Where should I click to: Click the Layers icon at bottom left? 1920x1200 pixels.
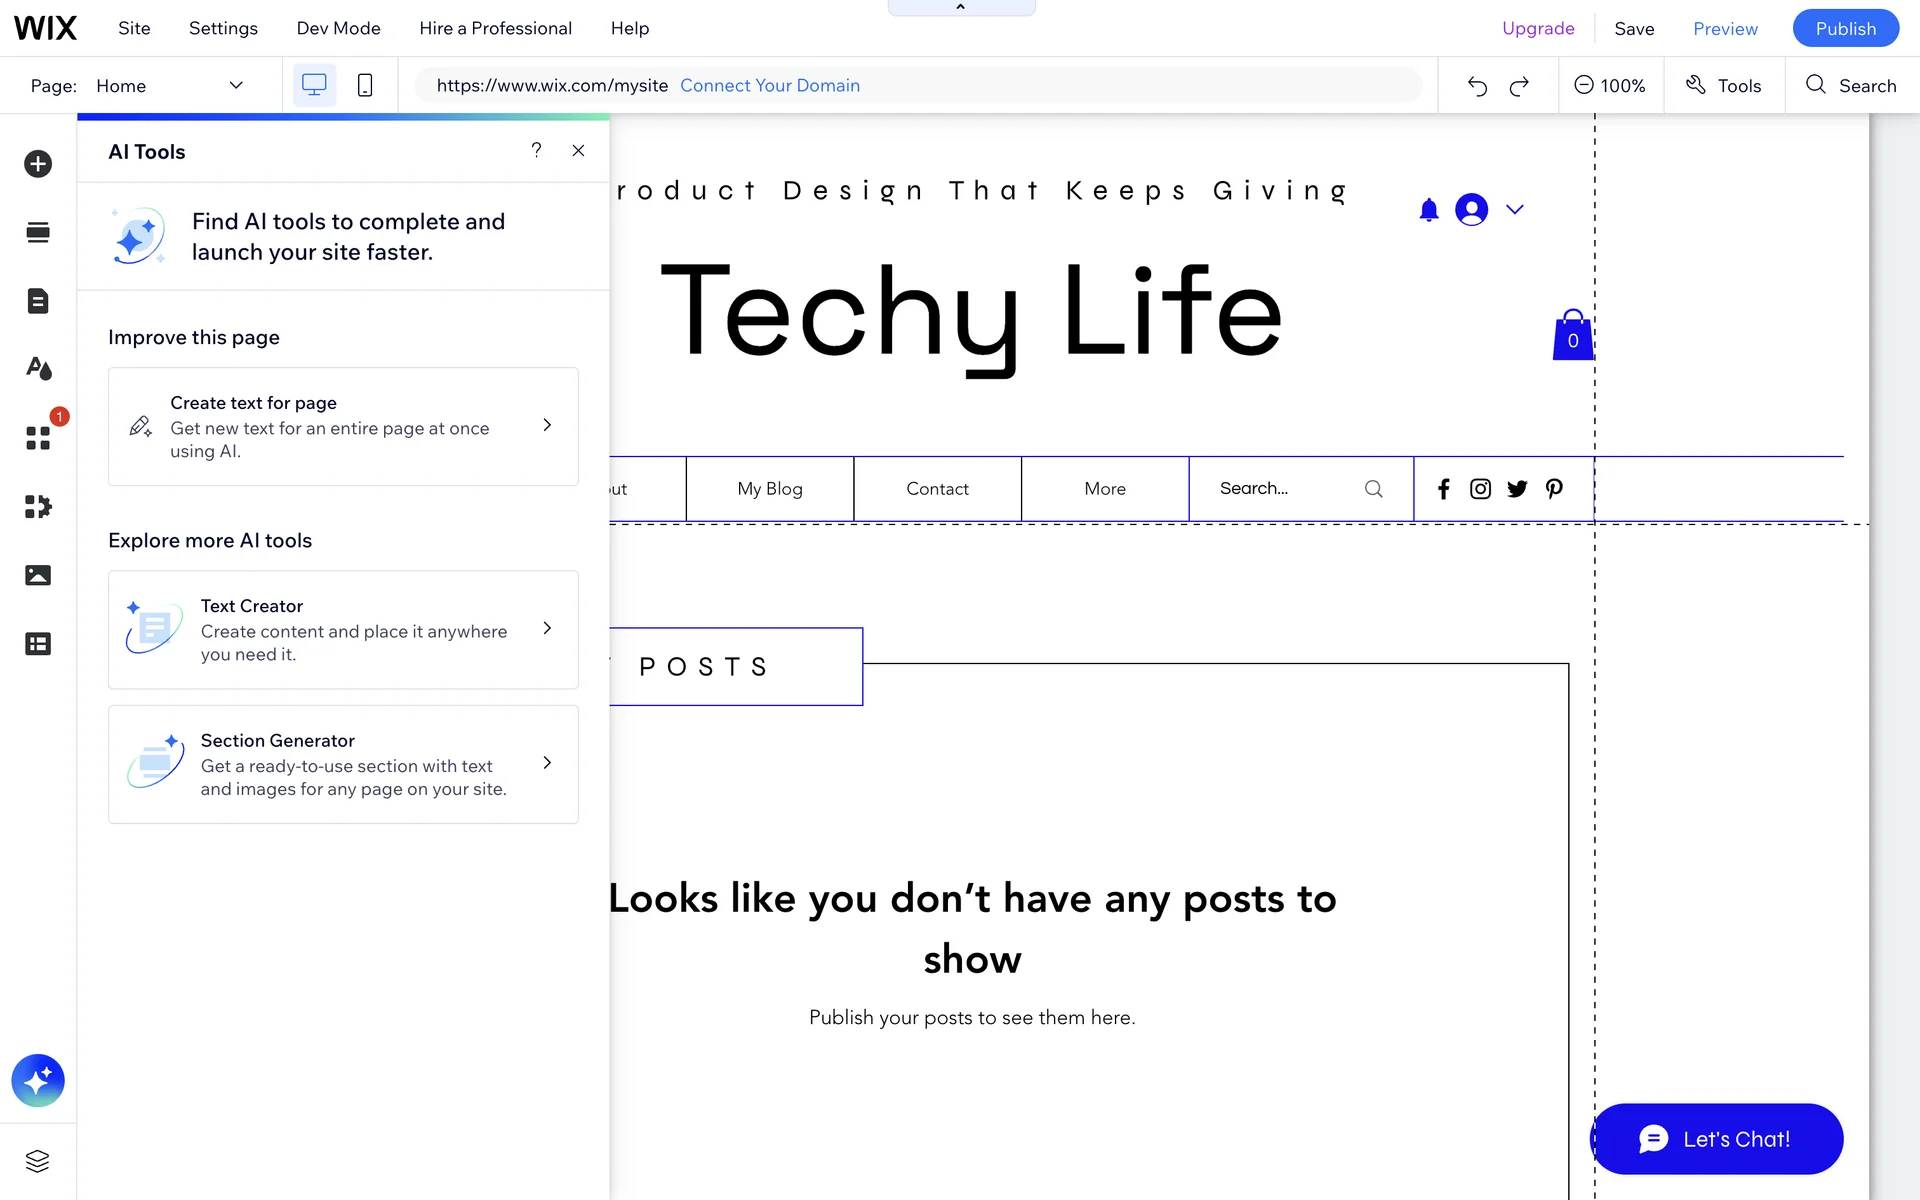(x=38, y=1161)
